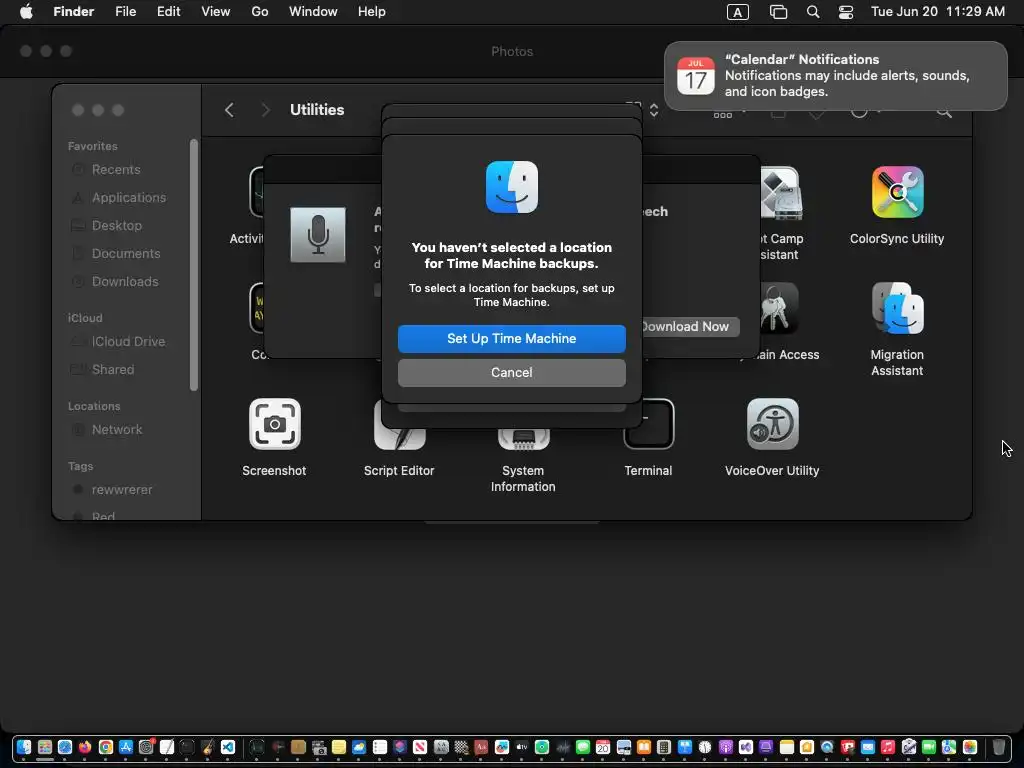Launch Safari from the Dock

pos(65,747)
